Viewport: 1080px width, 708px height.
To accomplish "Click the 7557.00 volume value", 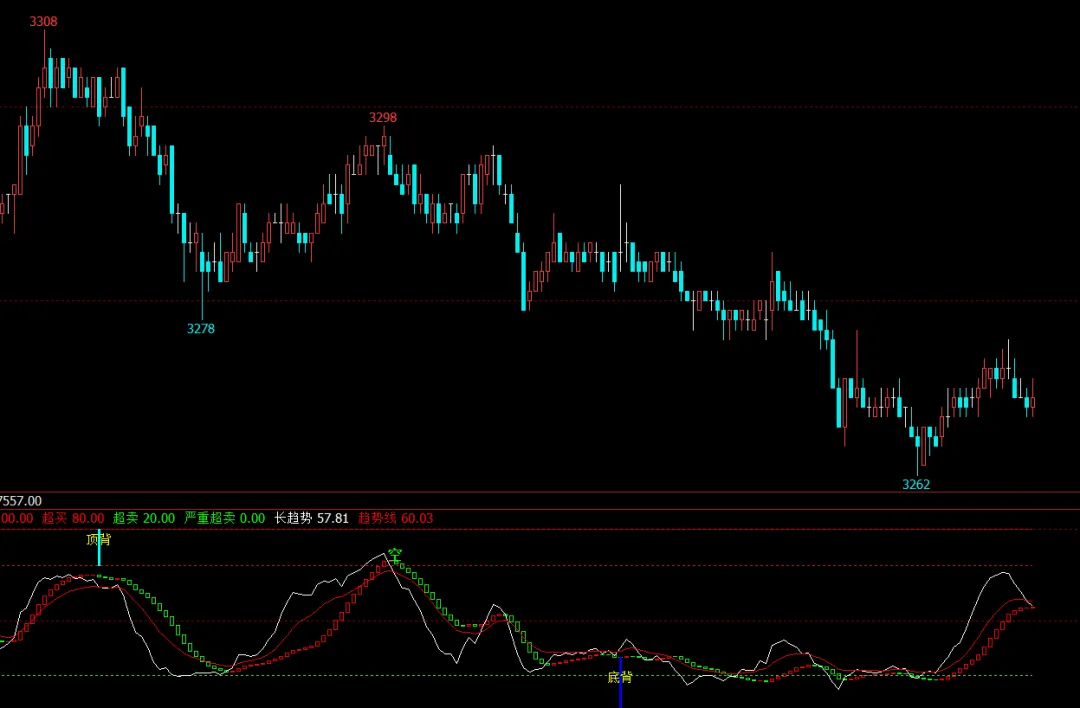I will 21,501.
